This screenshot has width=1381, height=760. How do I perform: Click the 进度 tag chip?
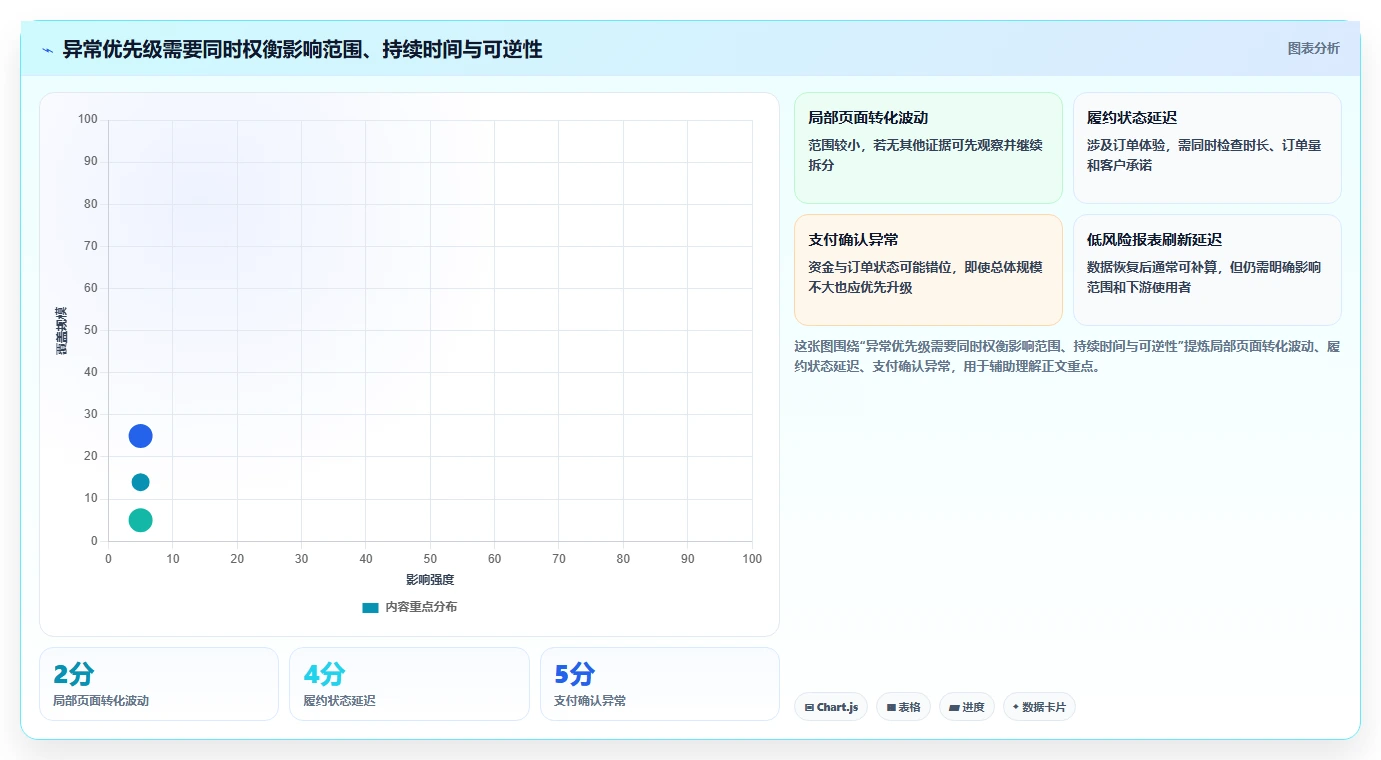tap(967, 707)
